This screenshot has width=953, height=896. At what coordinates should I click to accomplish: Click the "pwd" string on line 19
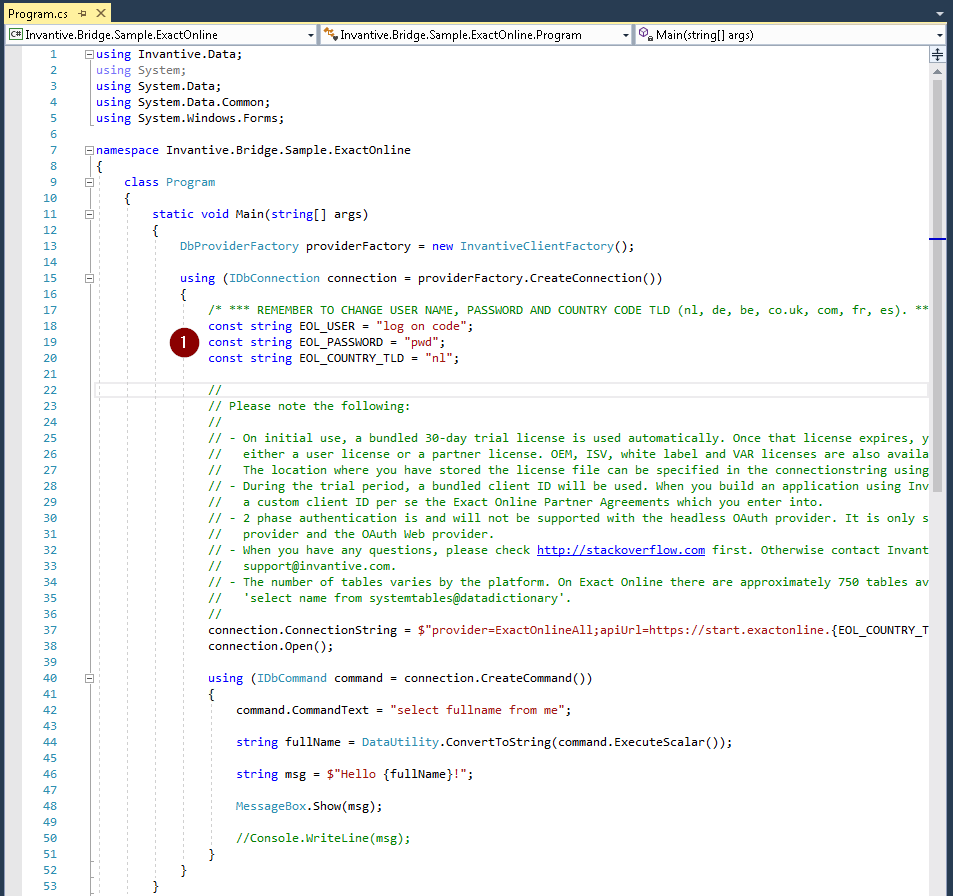coord(421,342)
